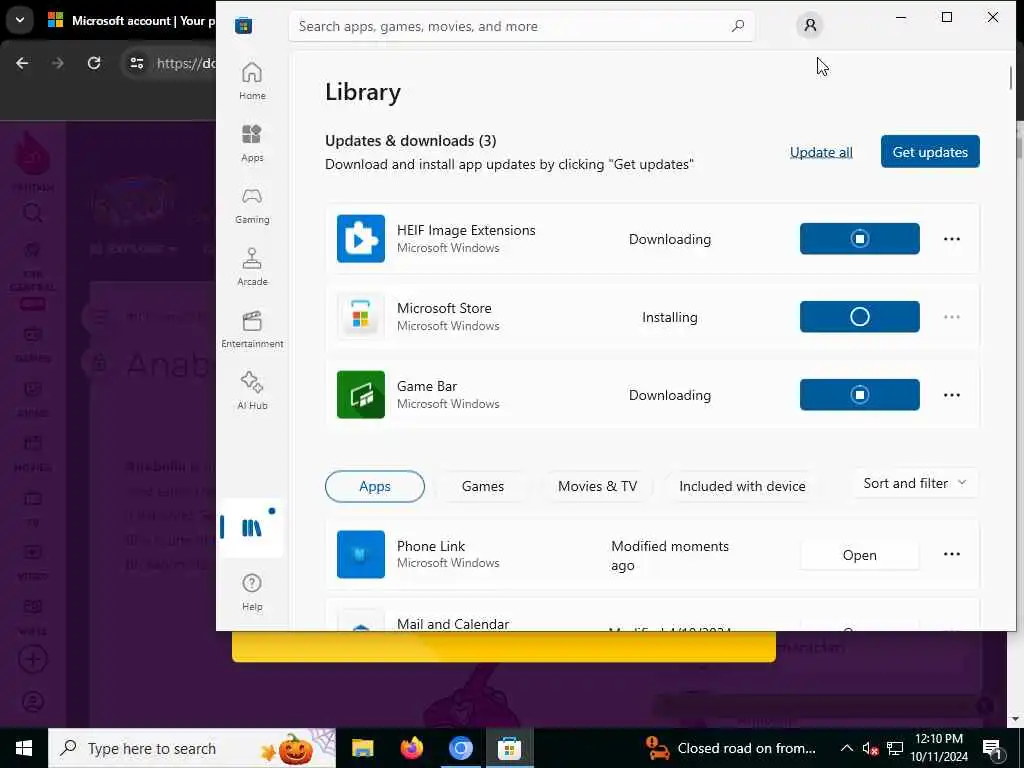Go to Home in the Store sidebar

point(252,81)
